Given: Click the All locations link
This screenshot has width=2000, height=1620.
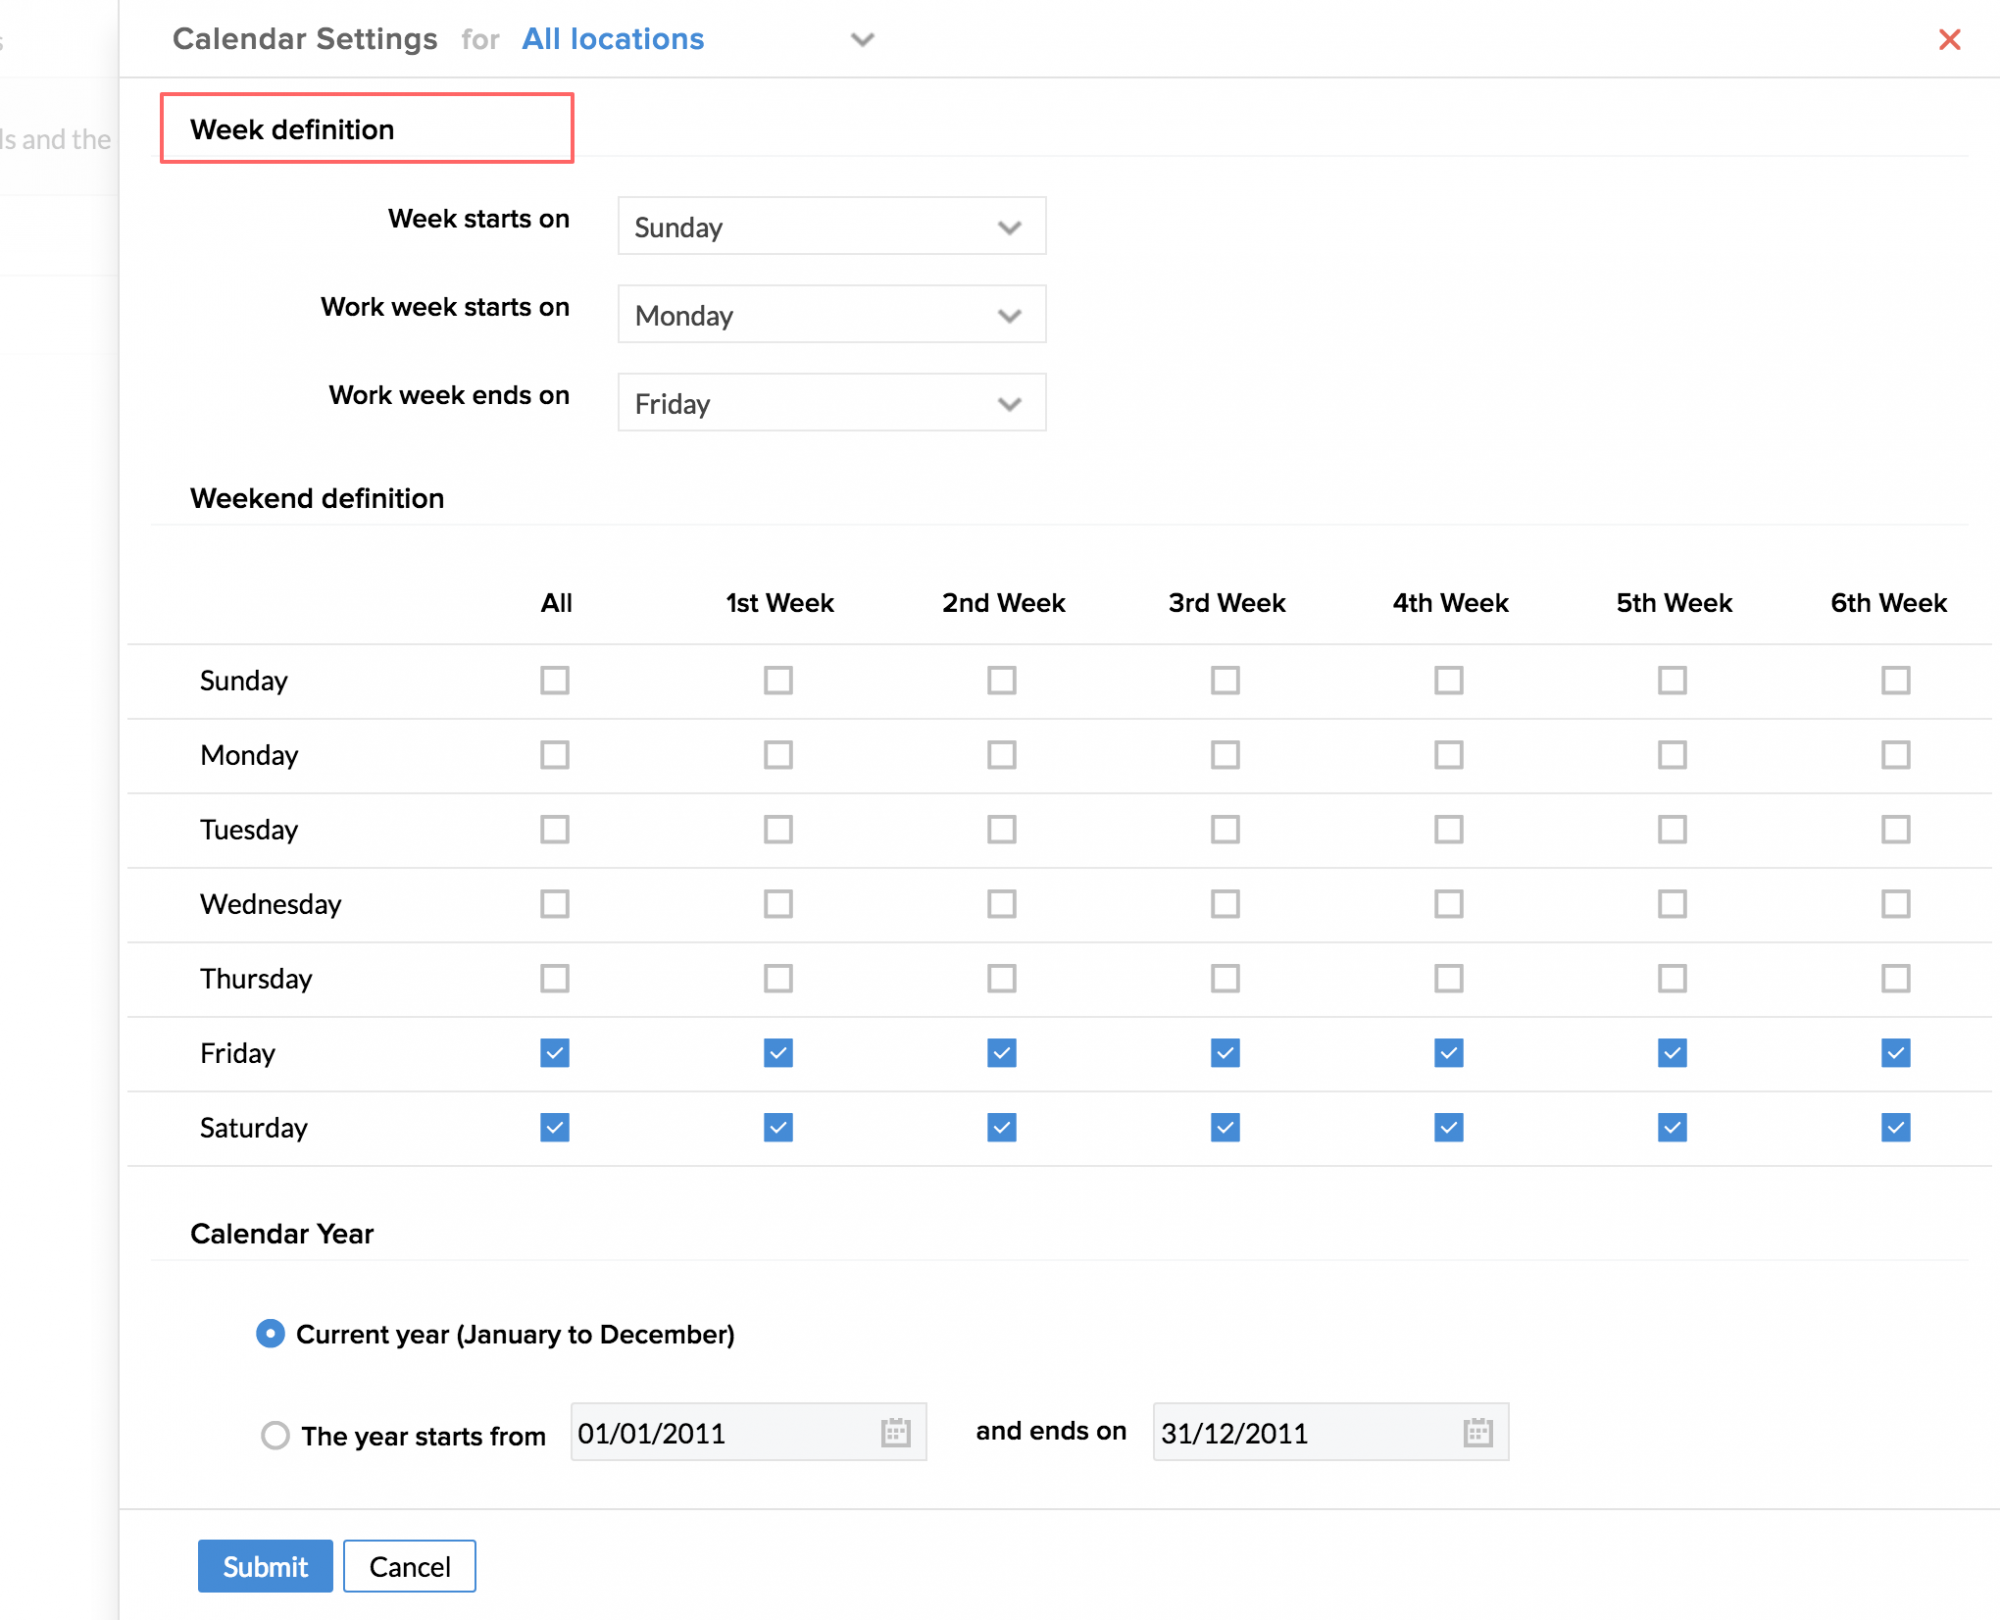Looking at the screenshot, I should [x=613, y=39].
